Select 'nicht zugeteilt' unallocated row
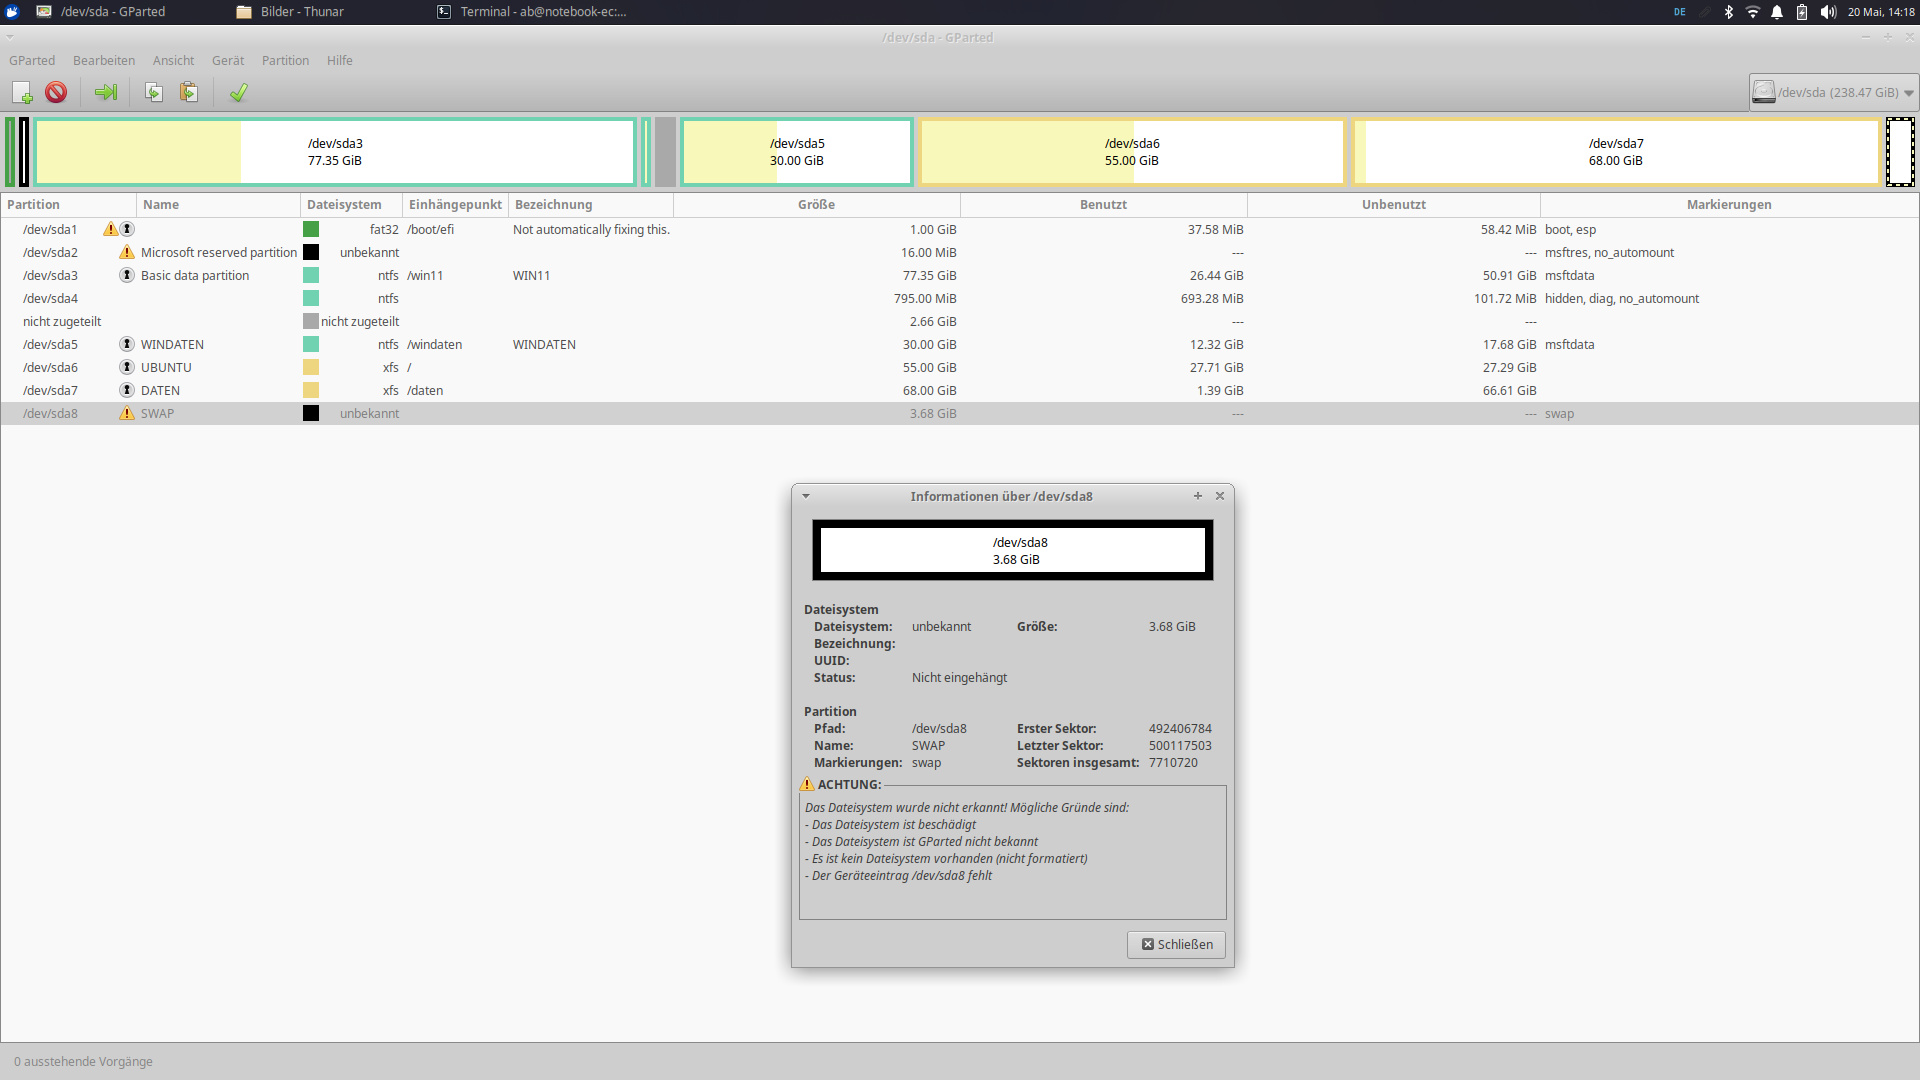 [x=960, y=322]
